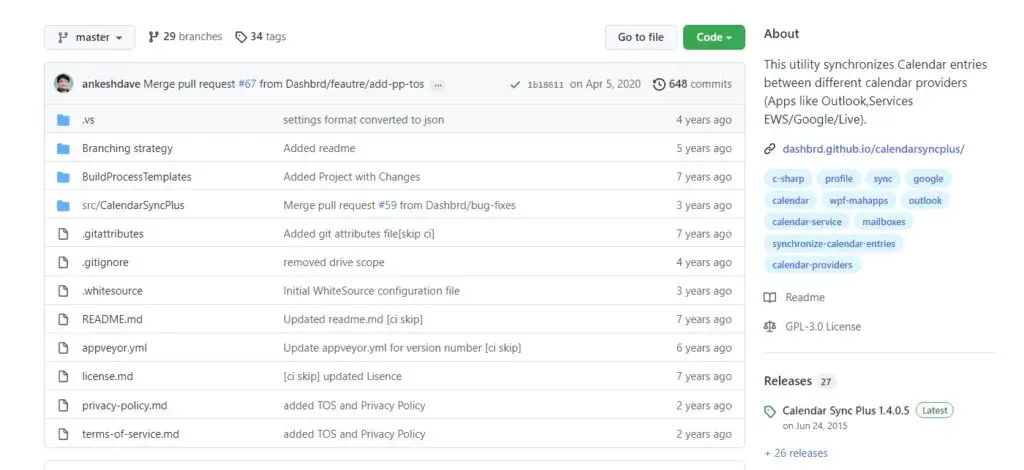Viewport: 1024px width, 470px height.
Task: Select the c-sharp topic tag
Action: point(788,179)
